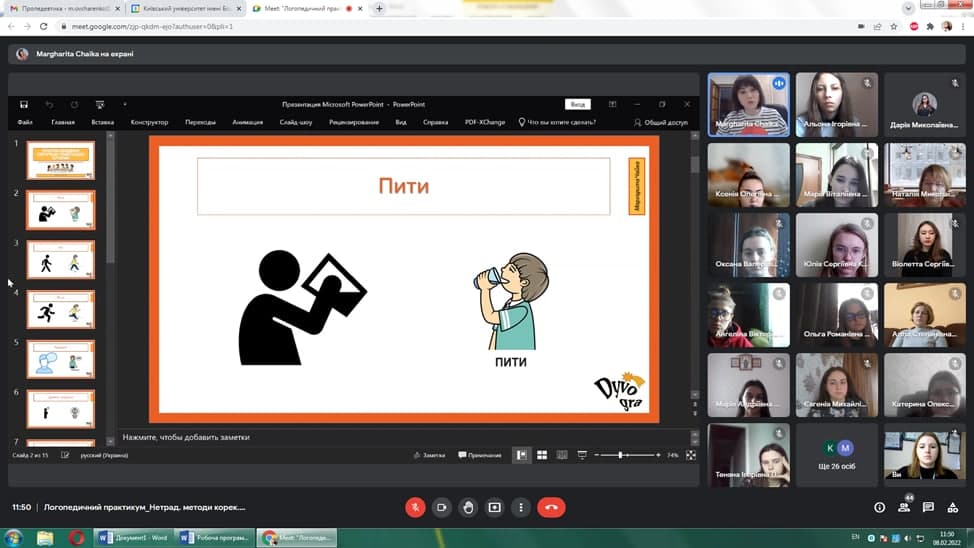Raise hand in the meeting
974x548 pixels.
pyautogui.click(x=468, y=507)
